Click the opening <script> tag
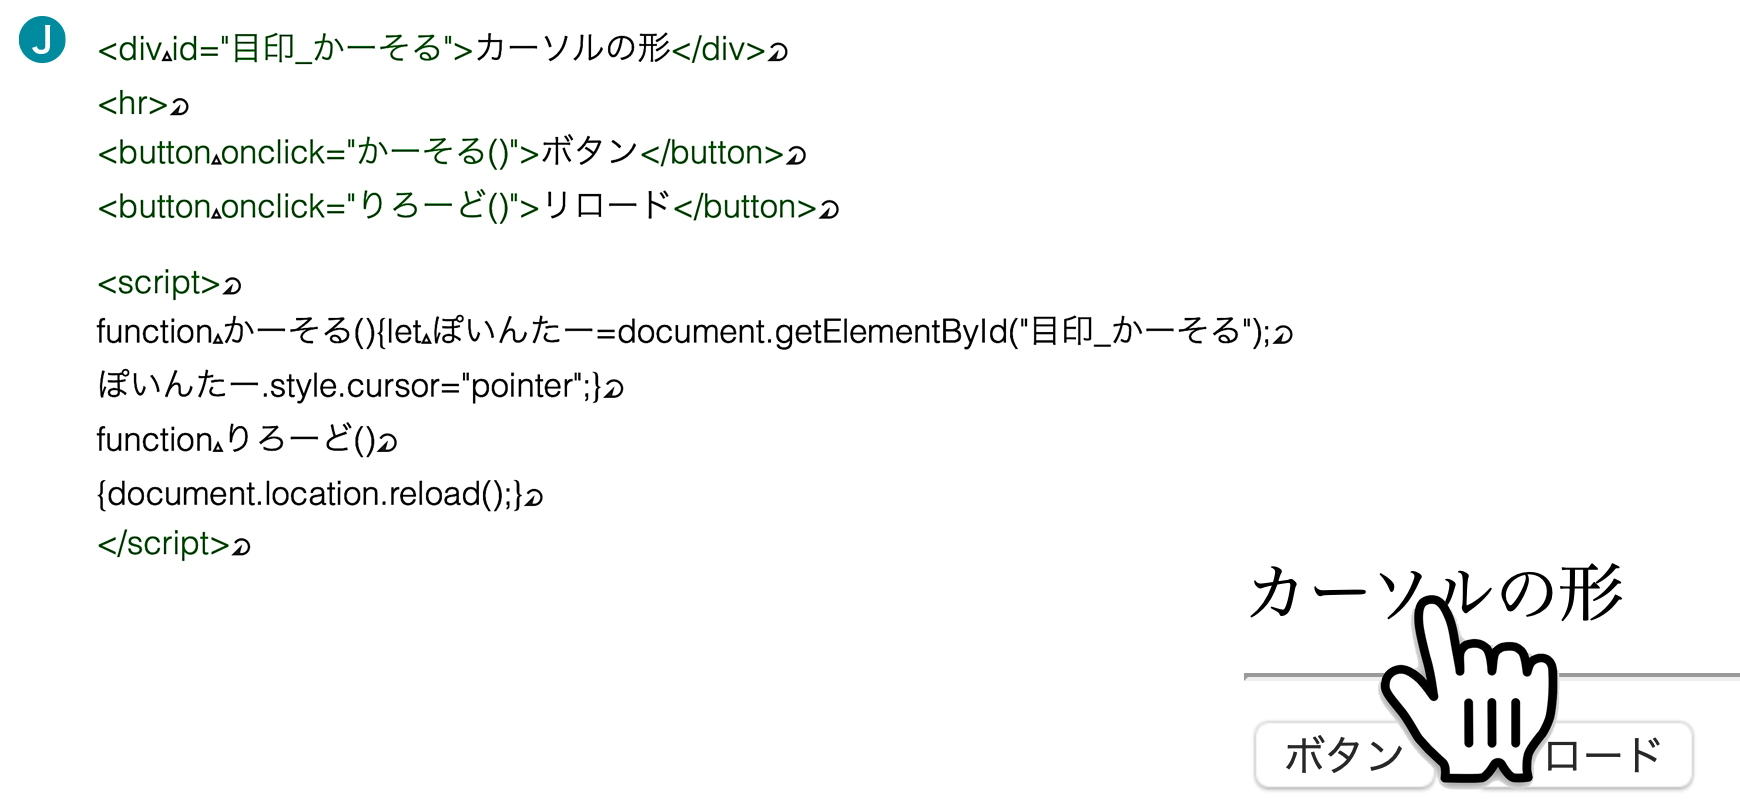 [158, 283]
